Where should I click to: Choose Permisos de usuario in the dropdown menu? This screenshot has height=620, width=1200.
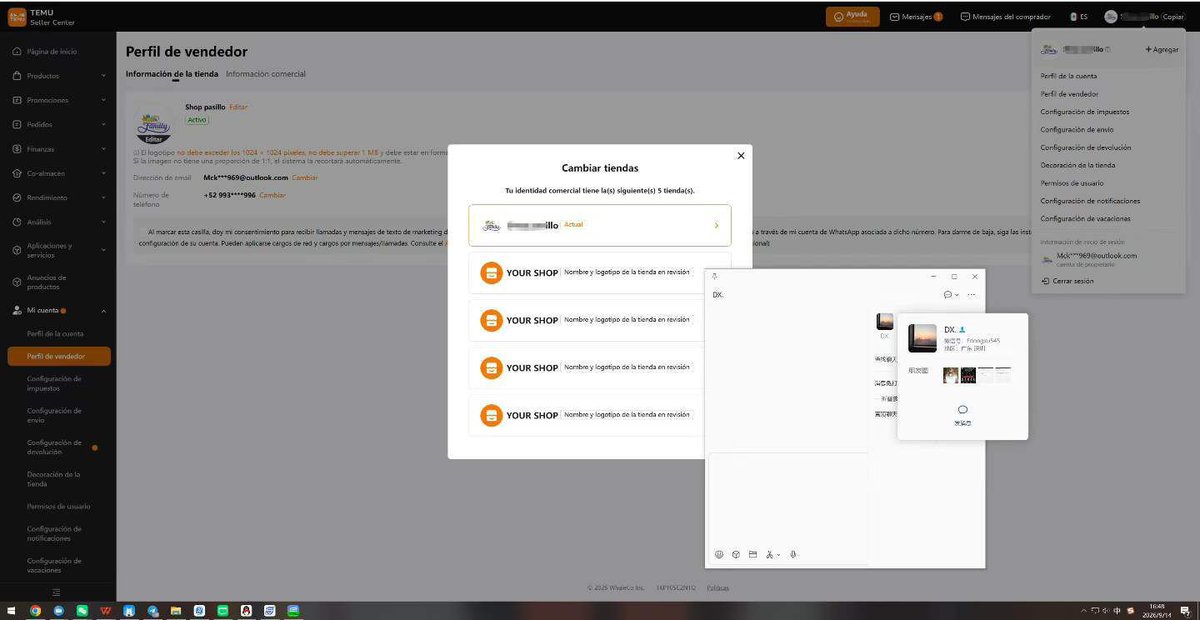coord(1072,183)
